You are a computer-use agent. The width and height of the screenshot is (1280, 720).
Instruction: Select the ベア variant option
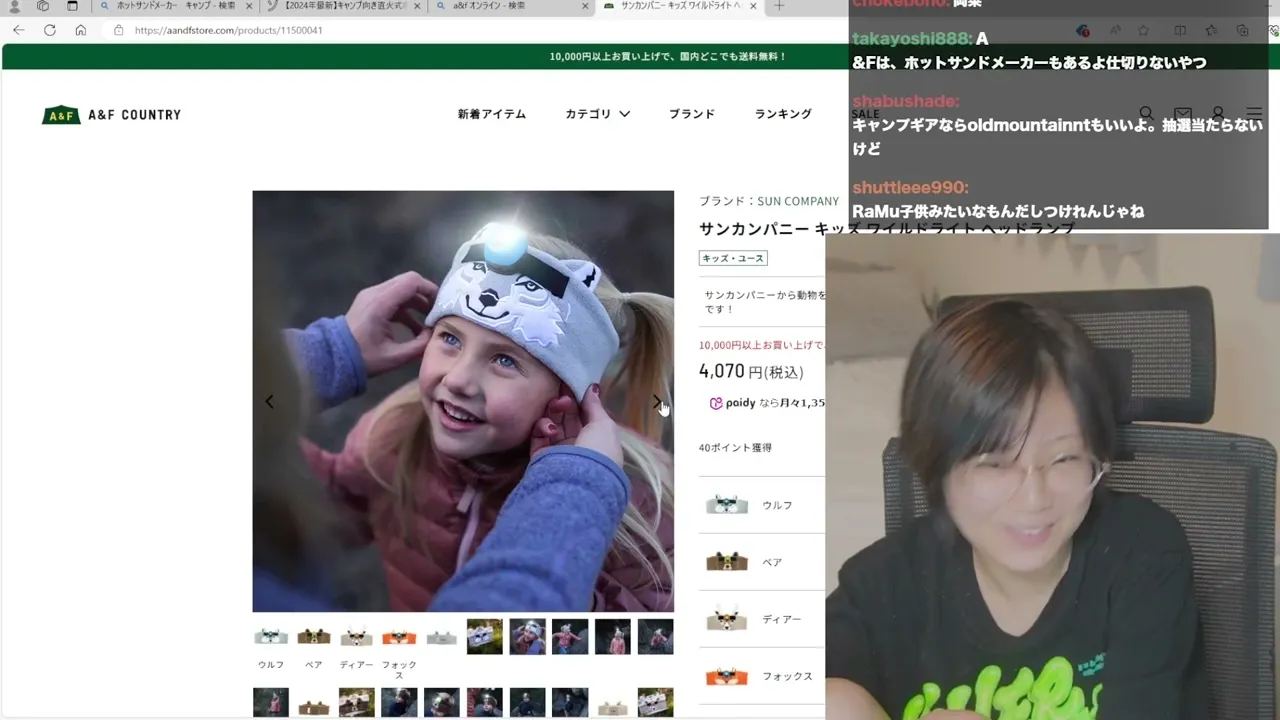pyautogui.click(x=762, y=562)
